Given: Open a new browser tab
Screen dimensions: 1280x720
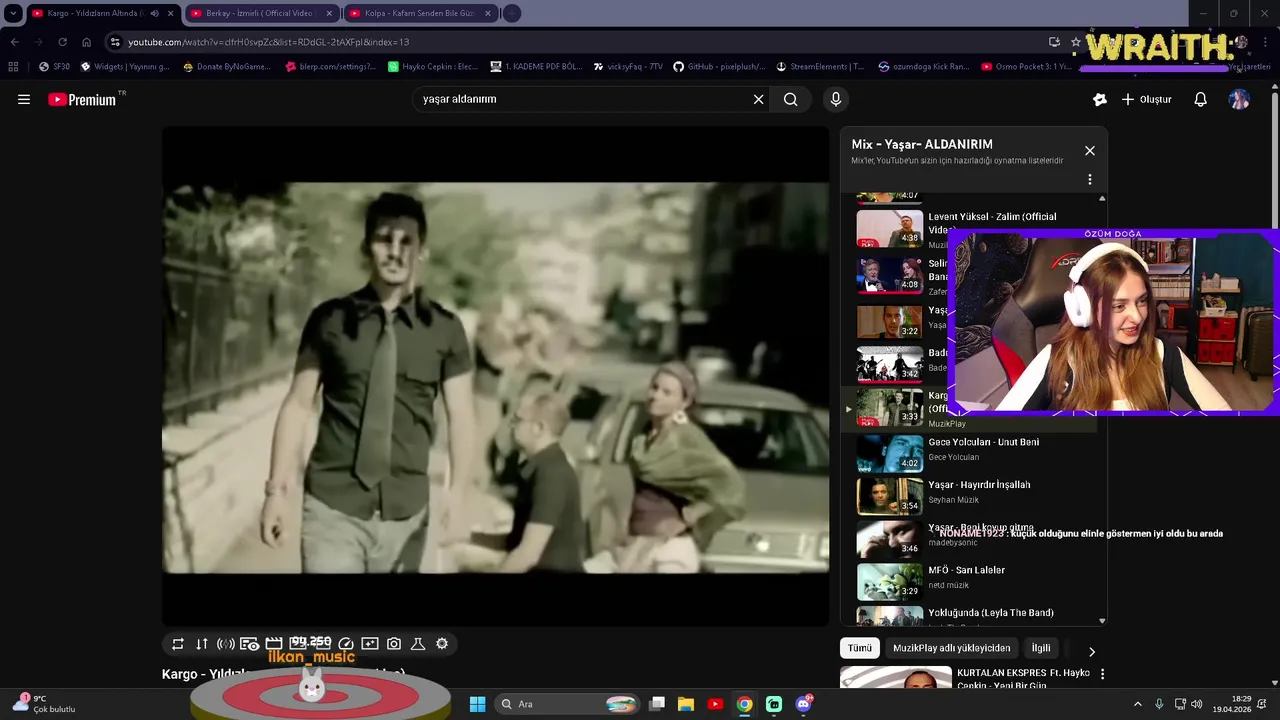Looking at the screenshot, I should 511,13.
